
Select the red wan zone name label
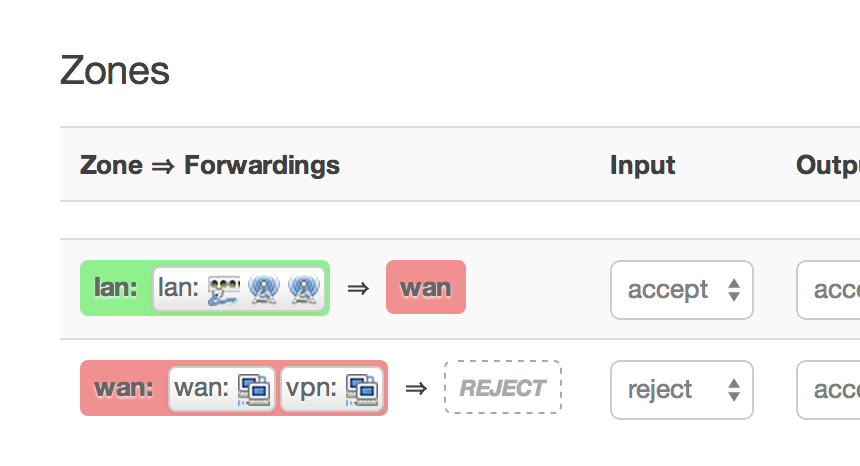[x=123, y=388]
